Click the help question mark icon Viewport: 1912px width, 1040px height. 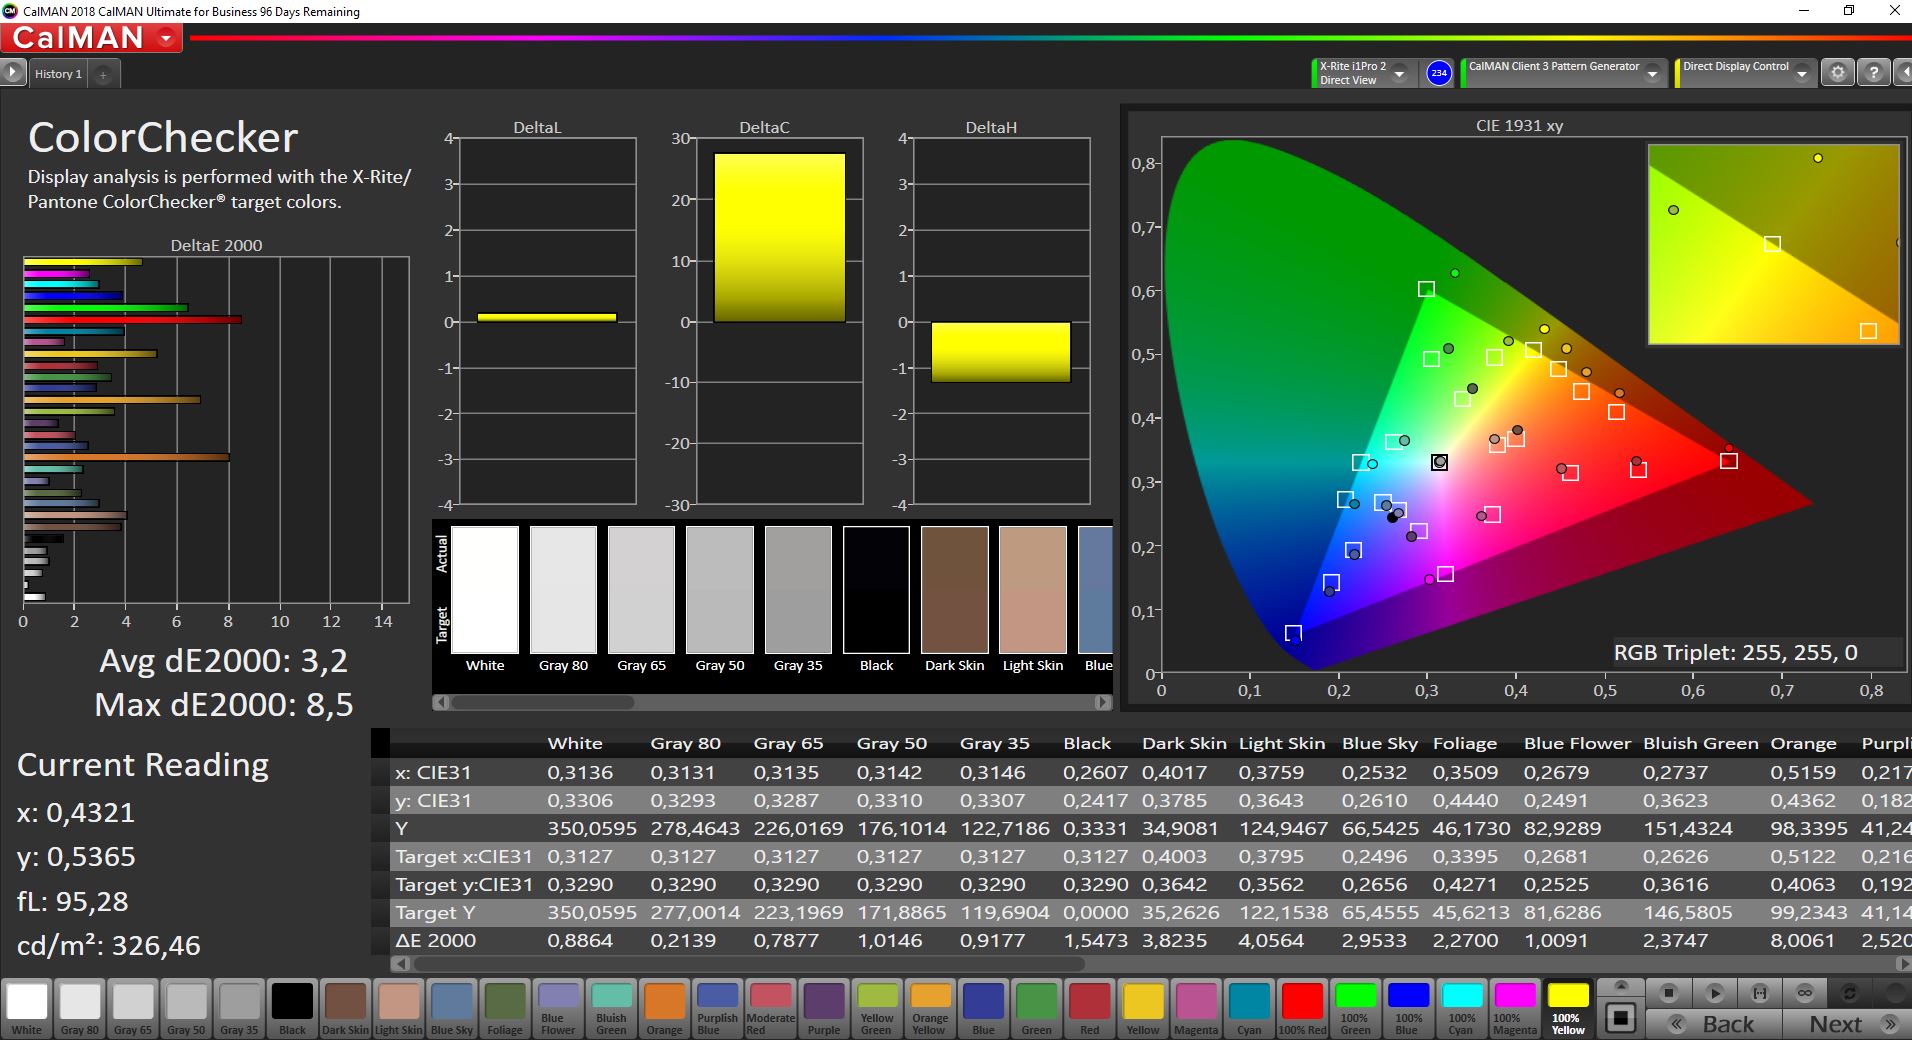pos(1873,73)
